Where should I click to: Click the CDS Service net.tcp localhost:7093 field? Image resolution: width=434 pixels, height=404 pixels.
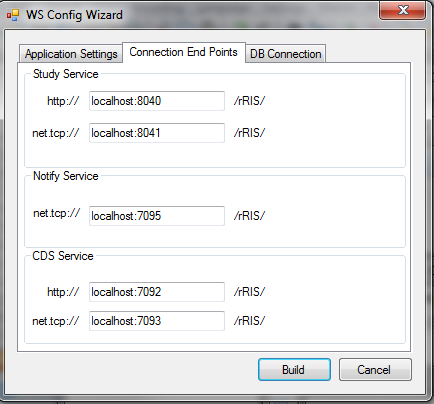tap(157, 321)
